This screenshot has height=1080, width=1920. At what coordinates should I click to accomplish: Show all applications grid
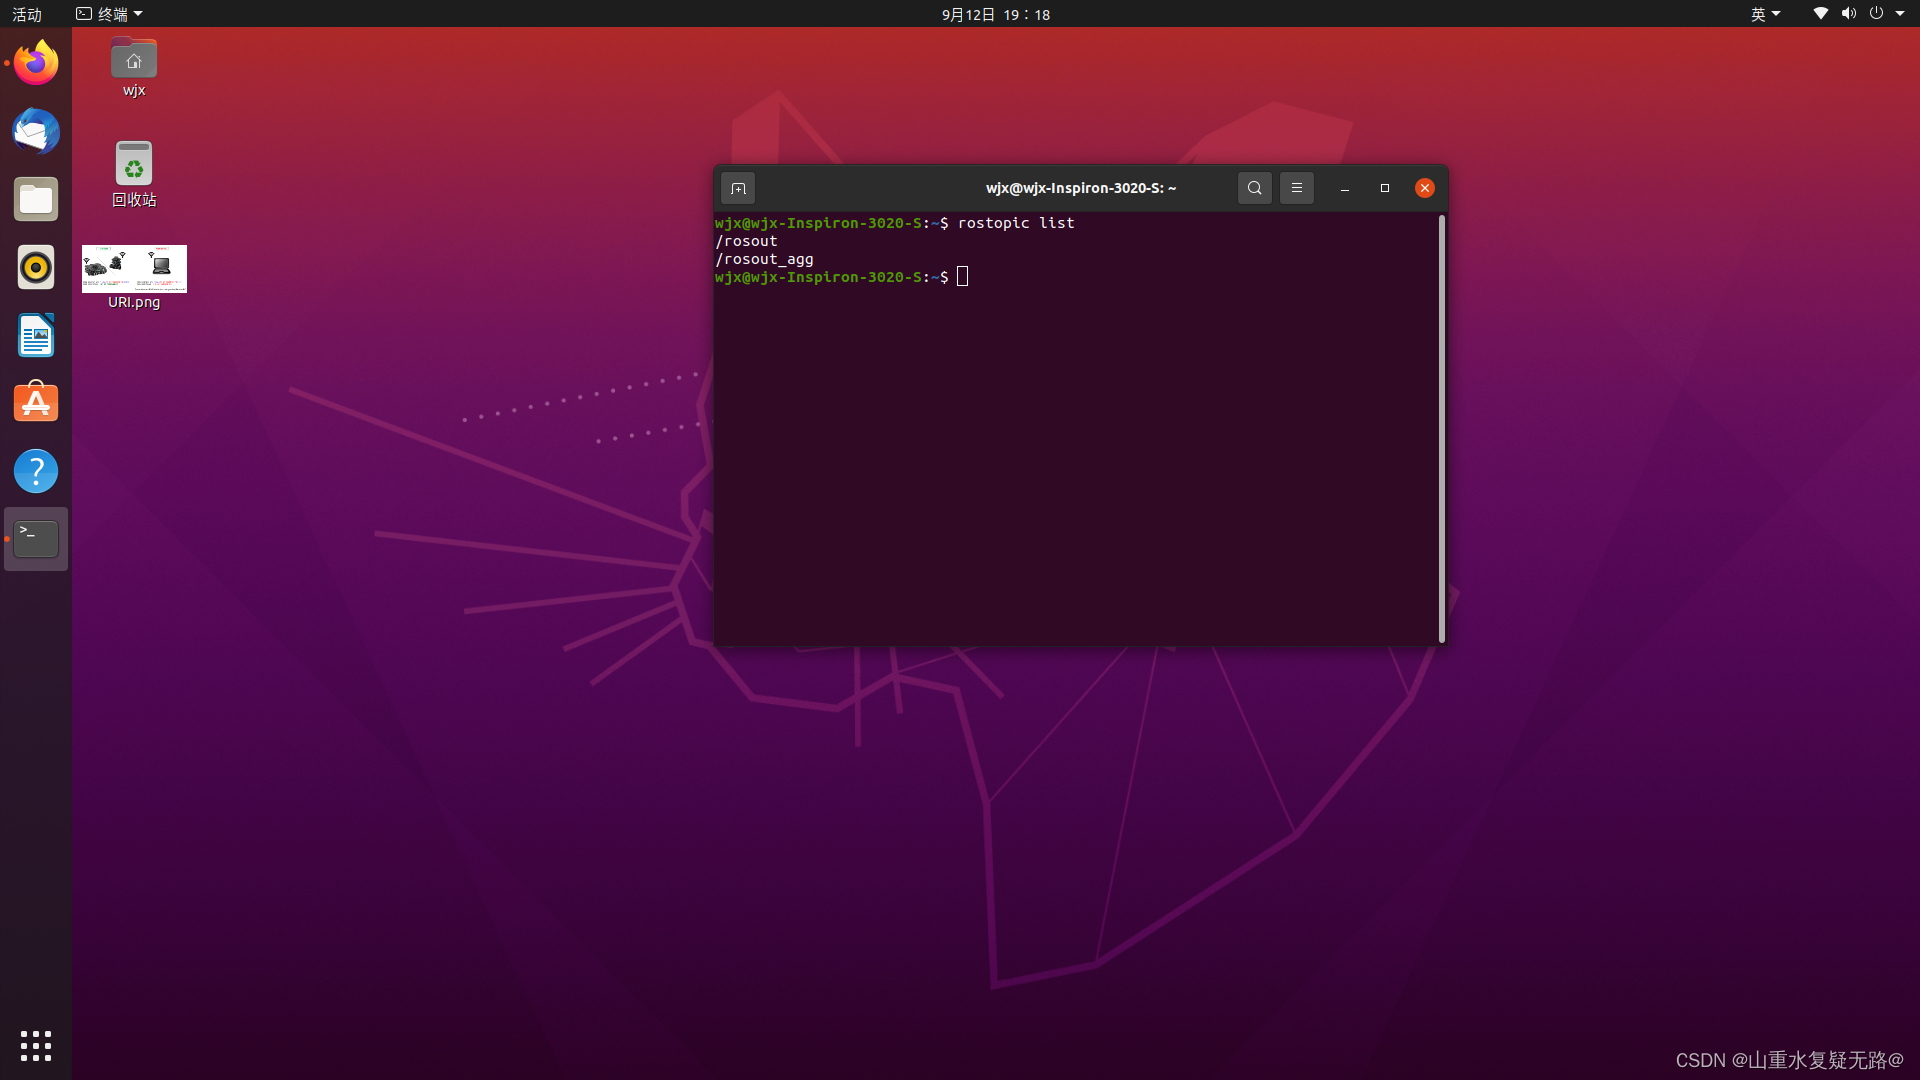[x=36, y=1046]
